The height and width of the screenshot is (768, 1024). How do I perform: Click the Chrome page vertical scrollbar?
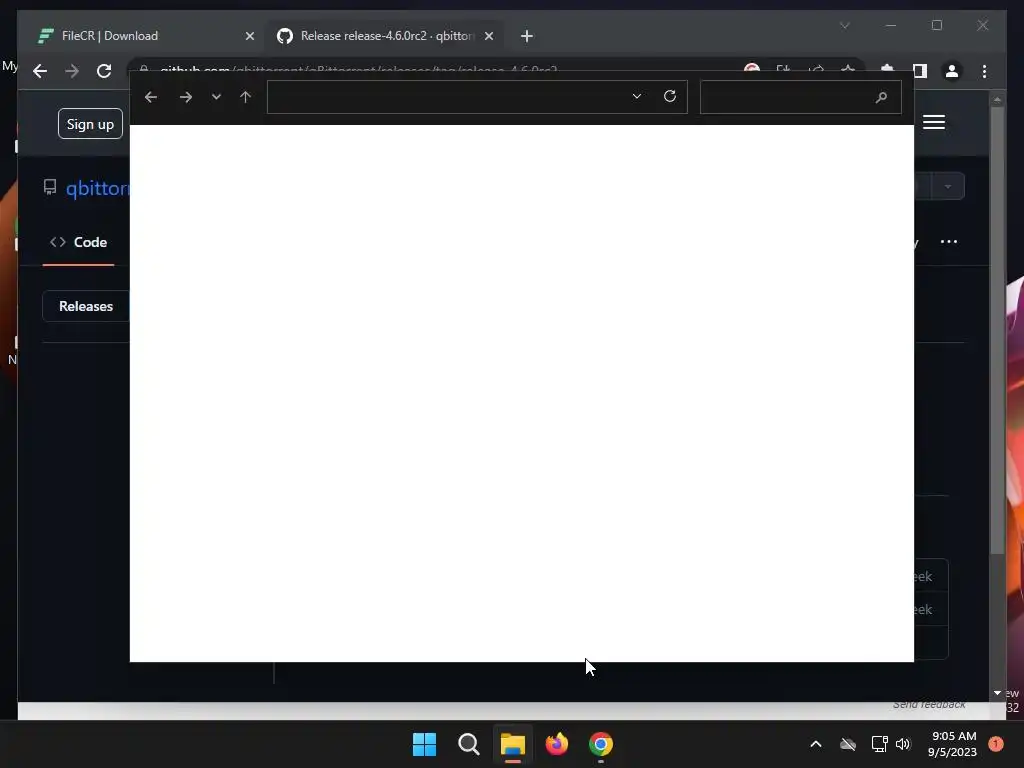[997, 330]
